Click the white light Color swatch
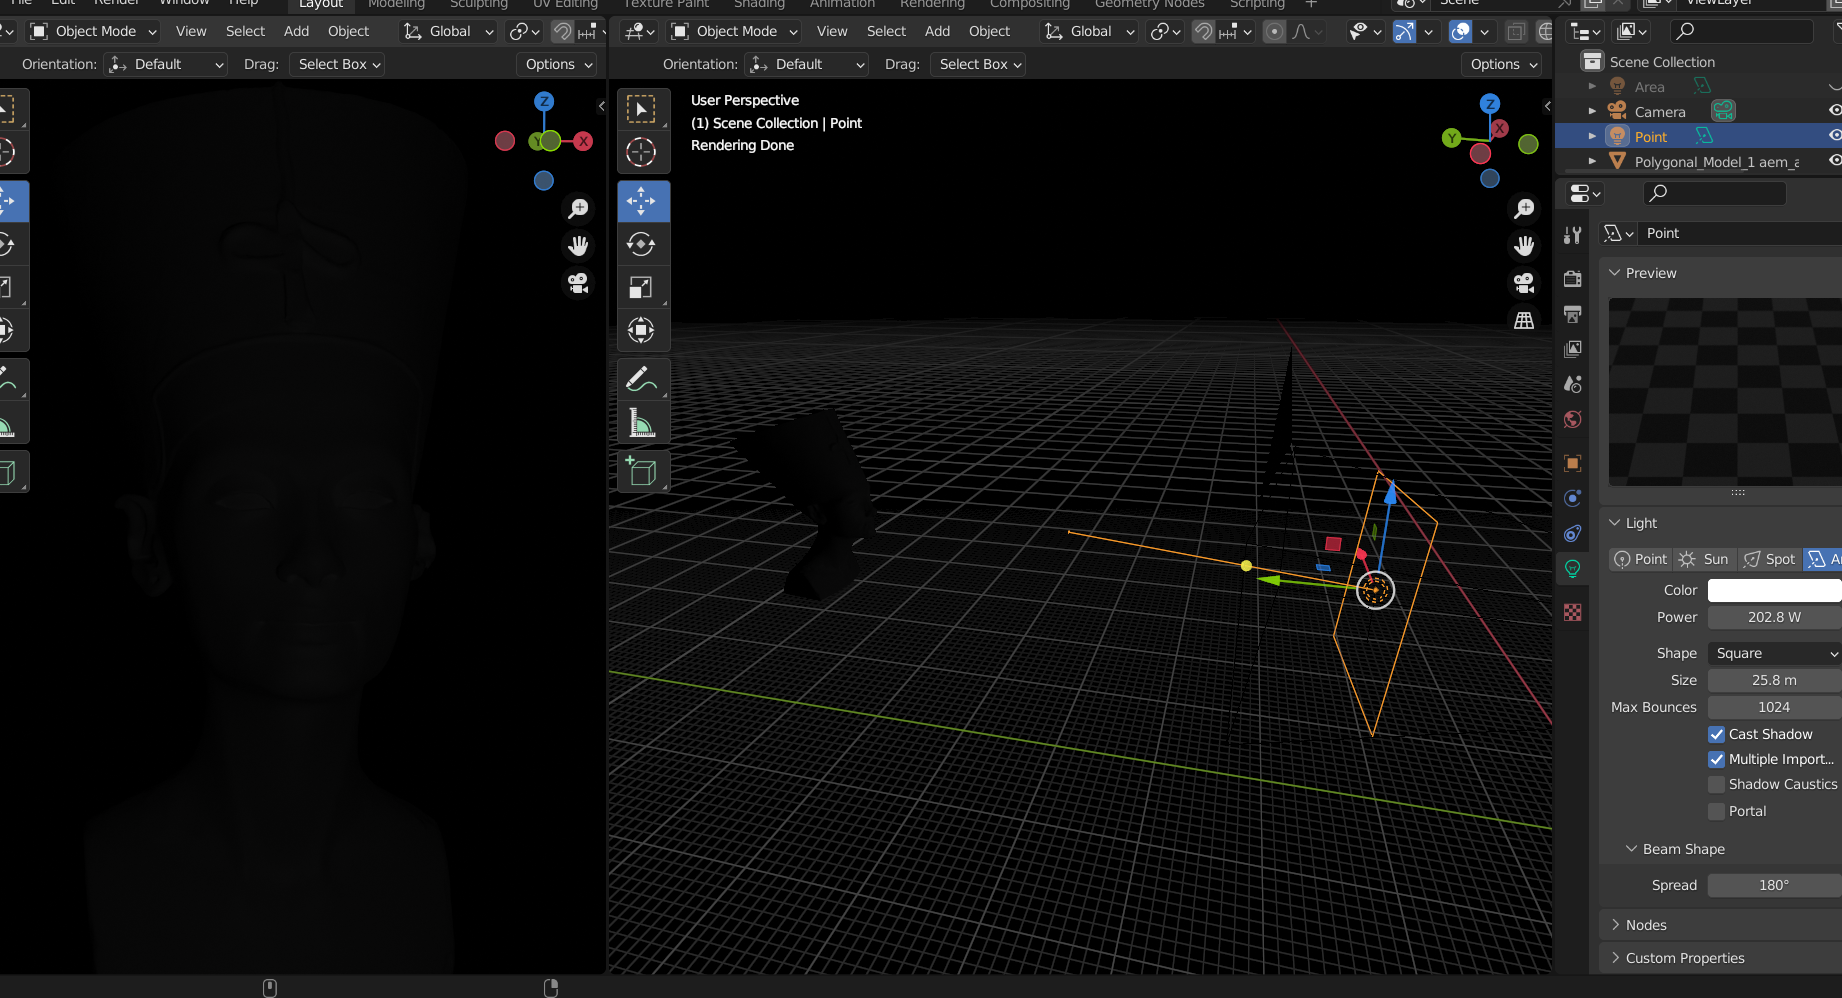 click(1774, 590)
